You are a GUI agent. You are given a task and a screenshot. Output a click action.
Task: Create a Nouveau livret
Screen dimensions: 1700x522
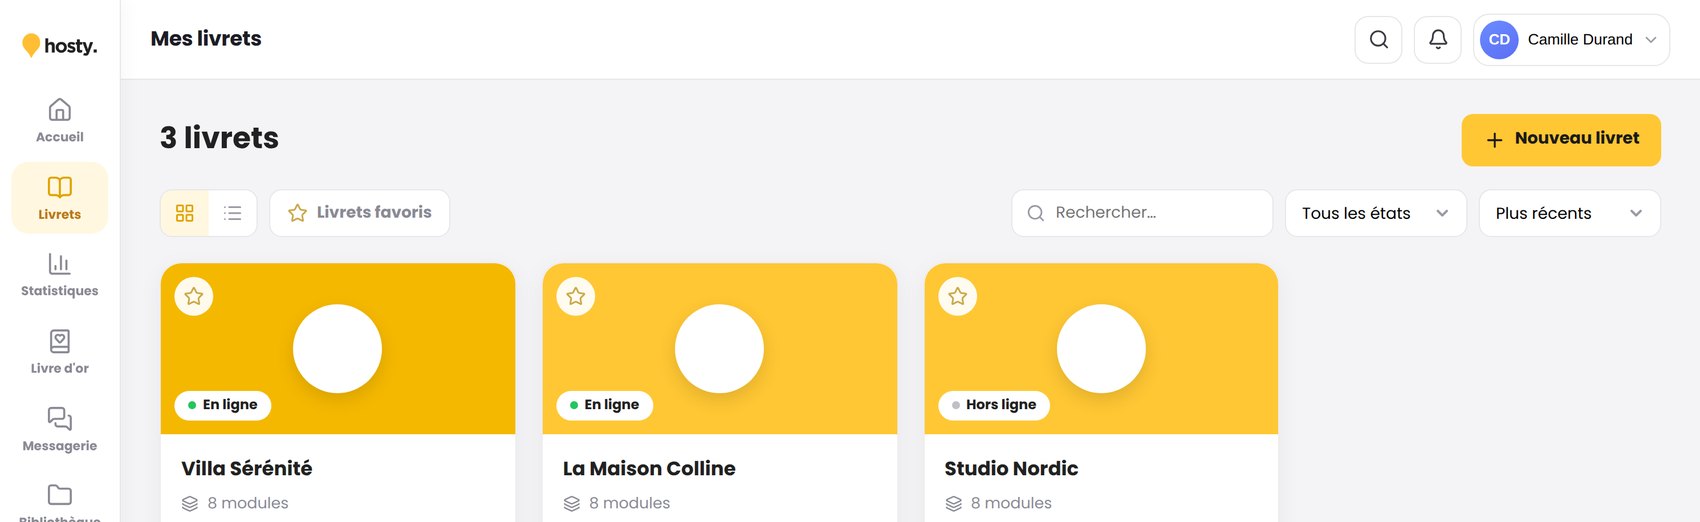1561,140
